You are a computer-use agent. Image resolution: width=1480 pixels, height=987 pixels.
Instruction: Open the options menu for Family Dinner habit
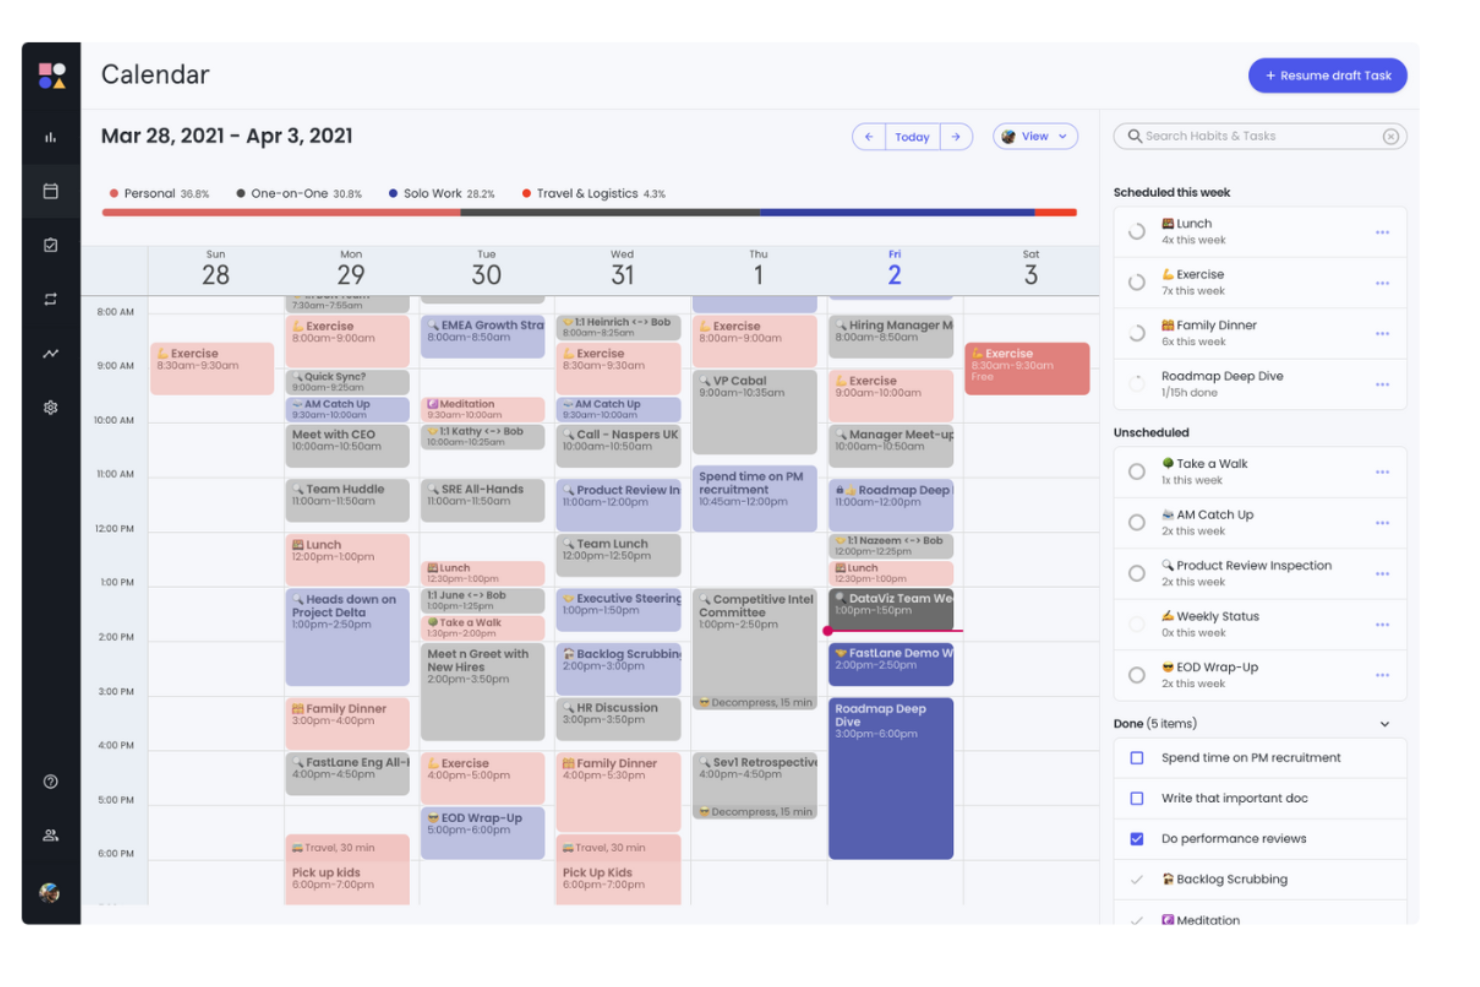1383,333
